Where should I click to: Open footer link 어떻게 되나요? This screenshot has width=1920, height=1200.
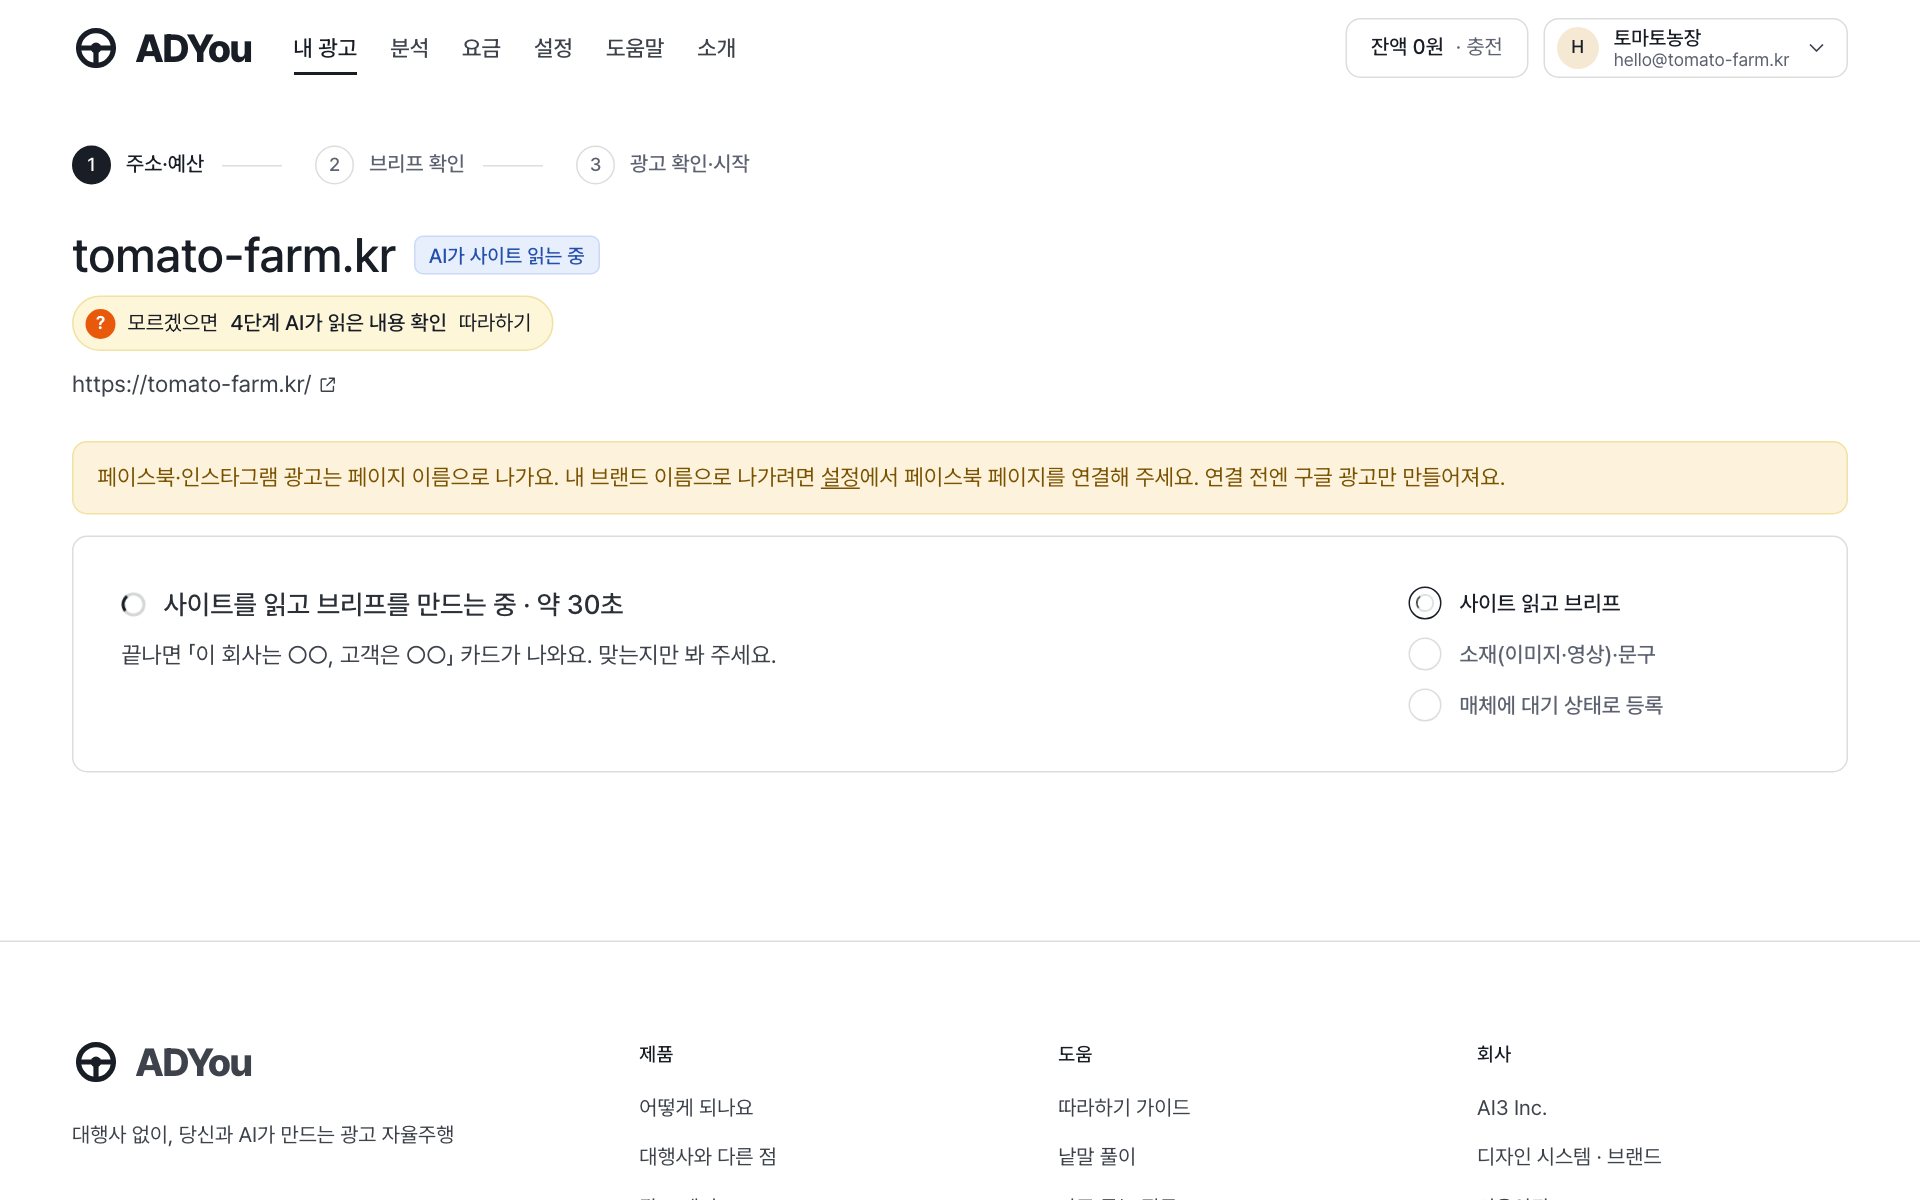pos(696,1107)
